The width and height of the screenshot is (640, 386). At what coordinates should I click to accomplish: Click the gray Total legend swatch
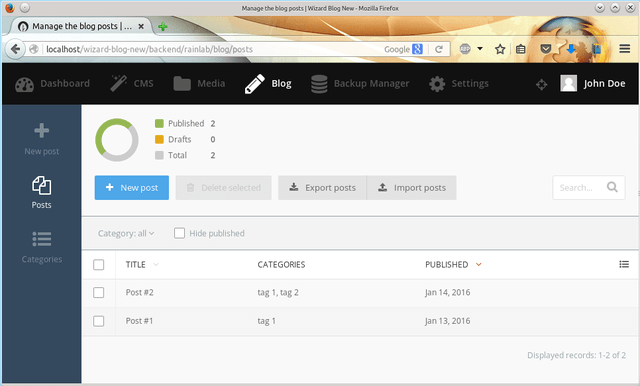pyautogui.click(x=159, y=155)
